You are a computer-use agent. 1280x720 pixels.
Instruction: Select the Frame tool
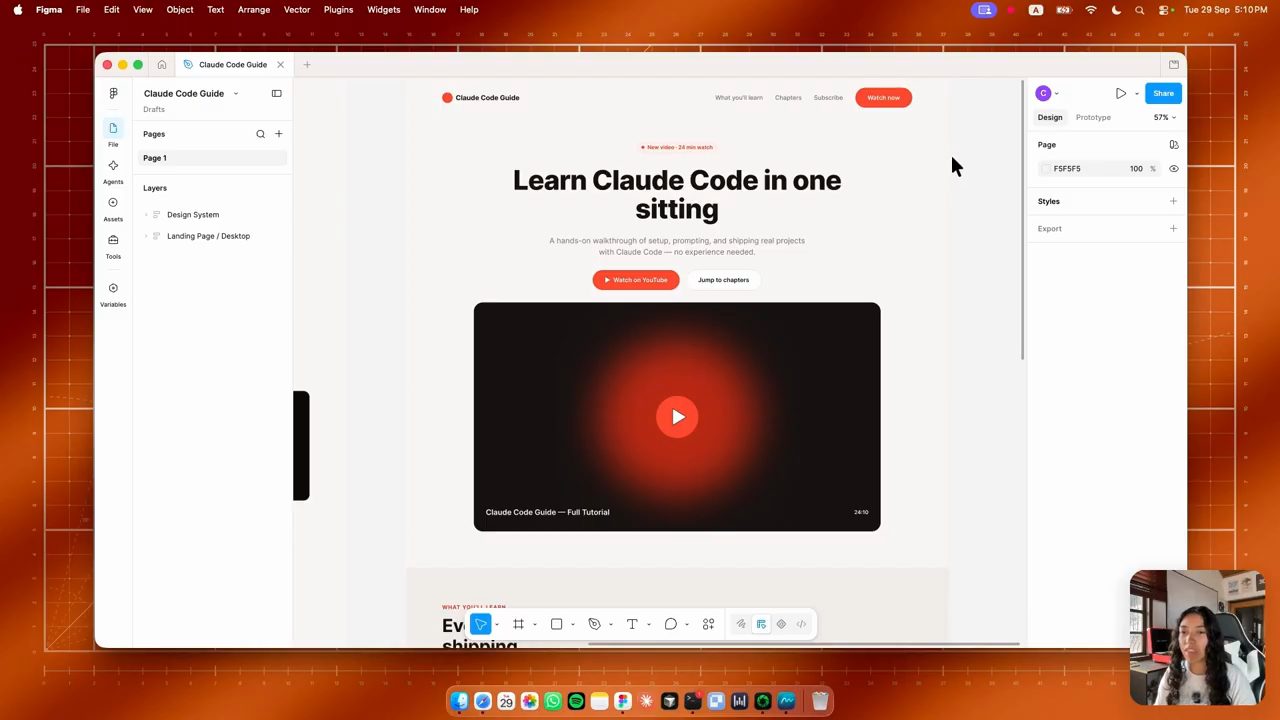(518, 624)
